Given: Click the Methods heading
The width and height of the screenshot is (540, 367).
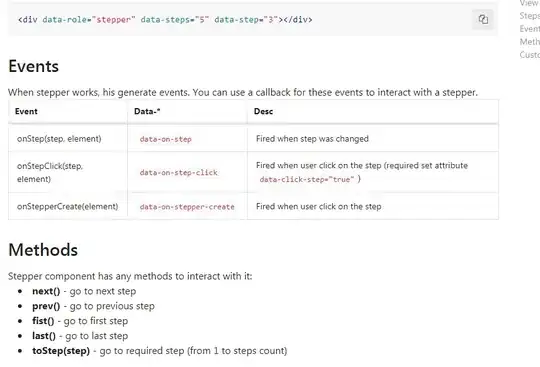Looking at the screenshot, I should click(x=43, y=250).
